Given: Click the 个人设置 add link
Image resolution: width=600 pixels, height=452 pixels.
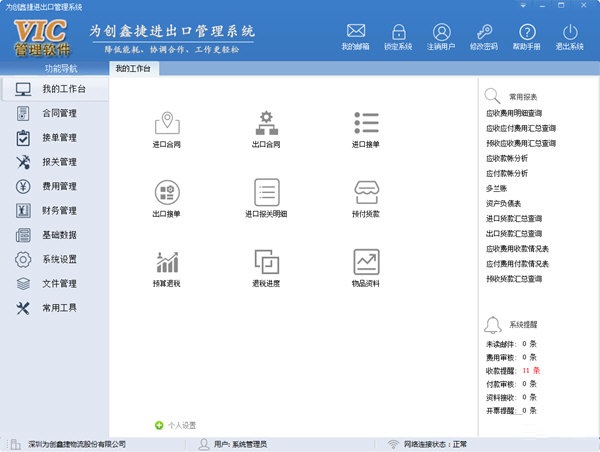Looking at the screenshot, I should tap(176, 425).
